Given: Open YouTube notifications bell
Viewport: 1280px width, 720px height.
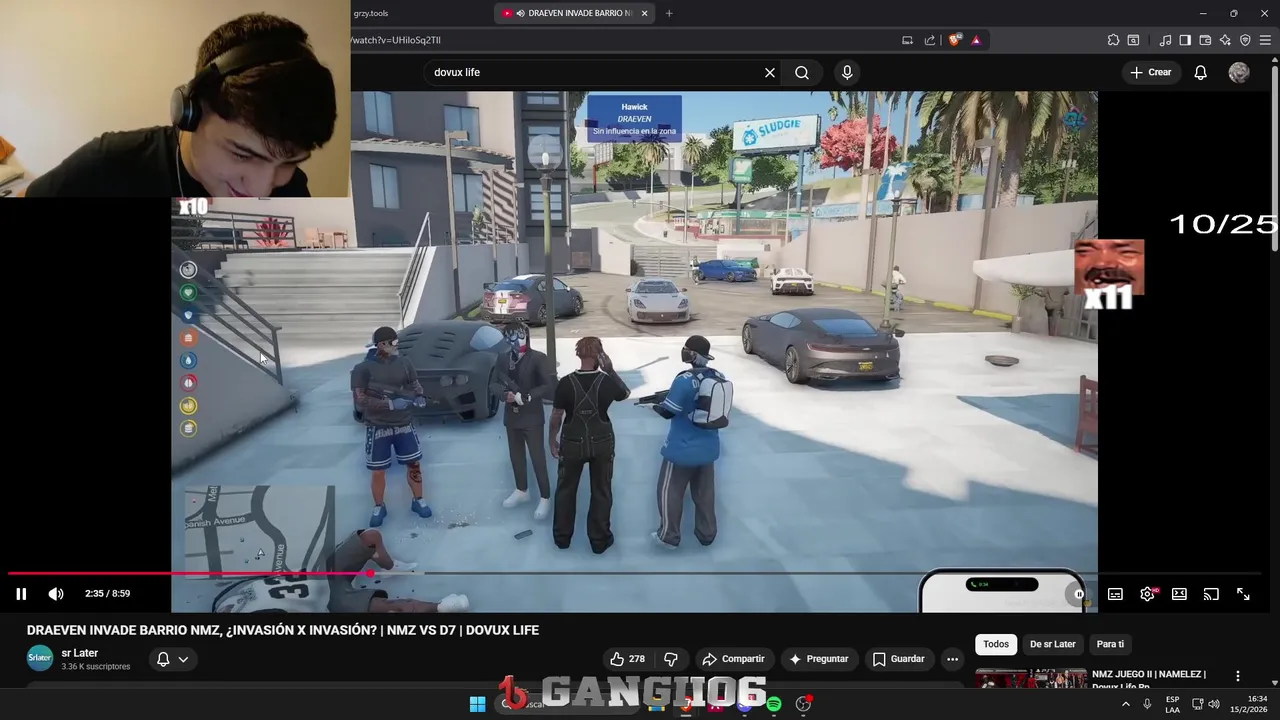Looking at the screenshot, I should (1200, 72).
